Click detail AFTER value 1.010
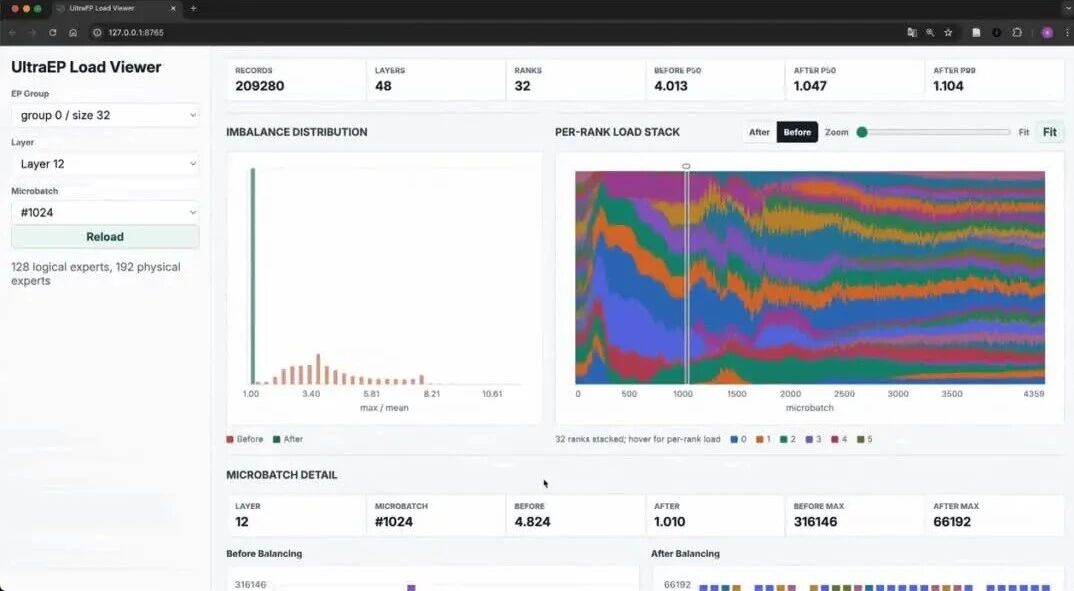 click(x=669, y=522)
